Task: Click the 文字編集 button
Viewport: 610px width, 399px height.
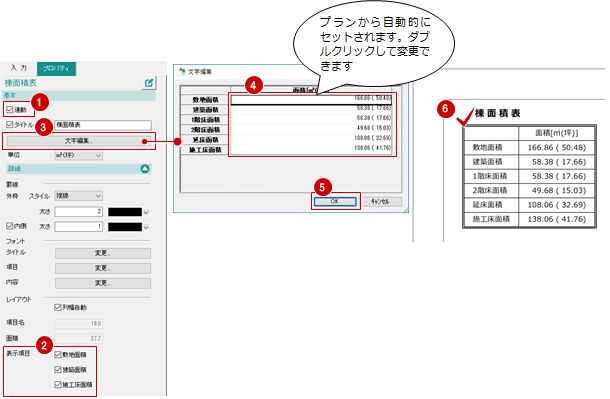Action: [x=79, y=141]
